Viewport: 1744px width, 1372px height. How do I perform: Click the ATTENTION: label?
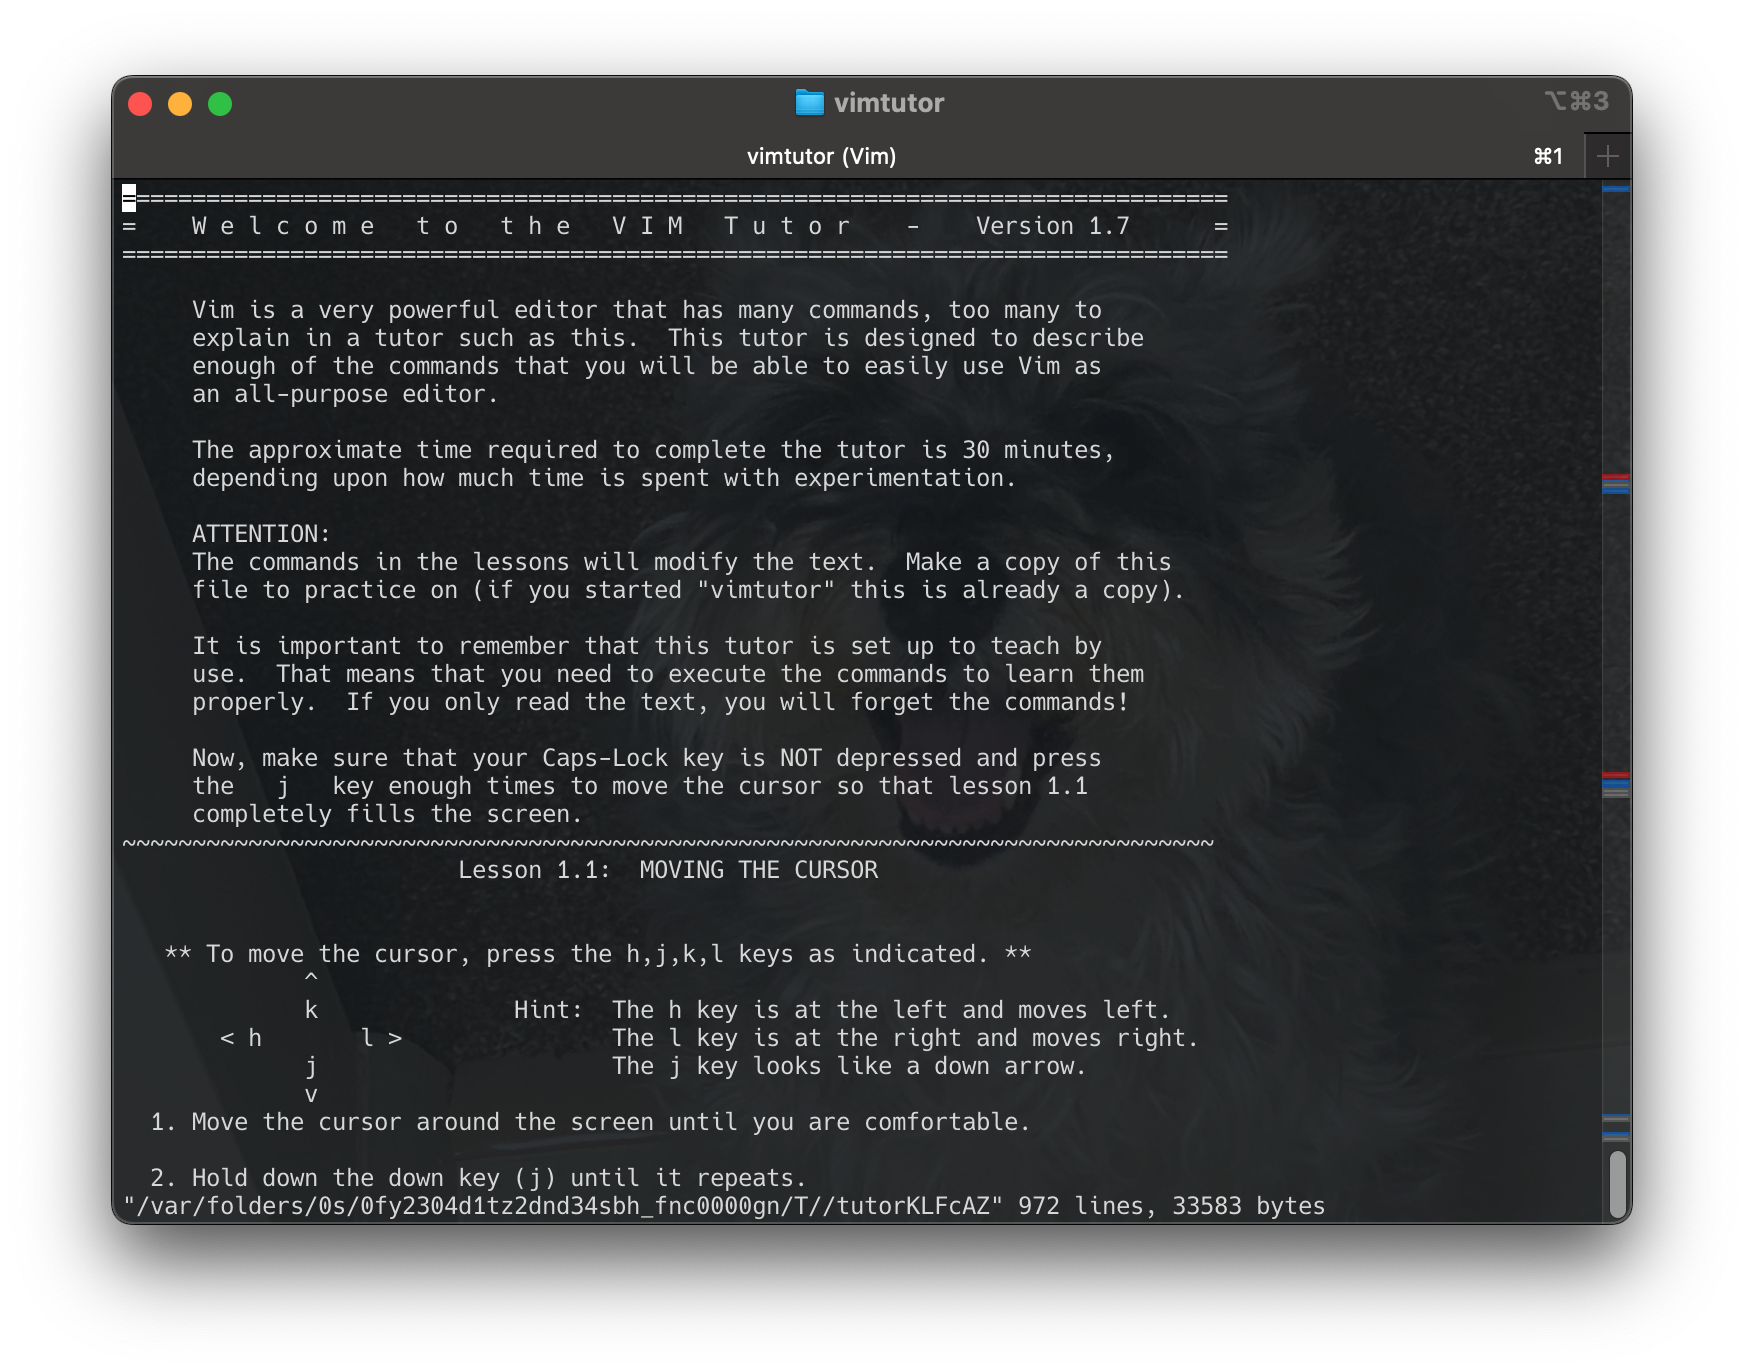[x=260, y=534]
